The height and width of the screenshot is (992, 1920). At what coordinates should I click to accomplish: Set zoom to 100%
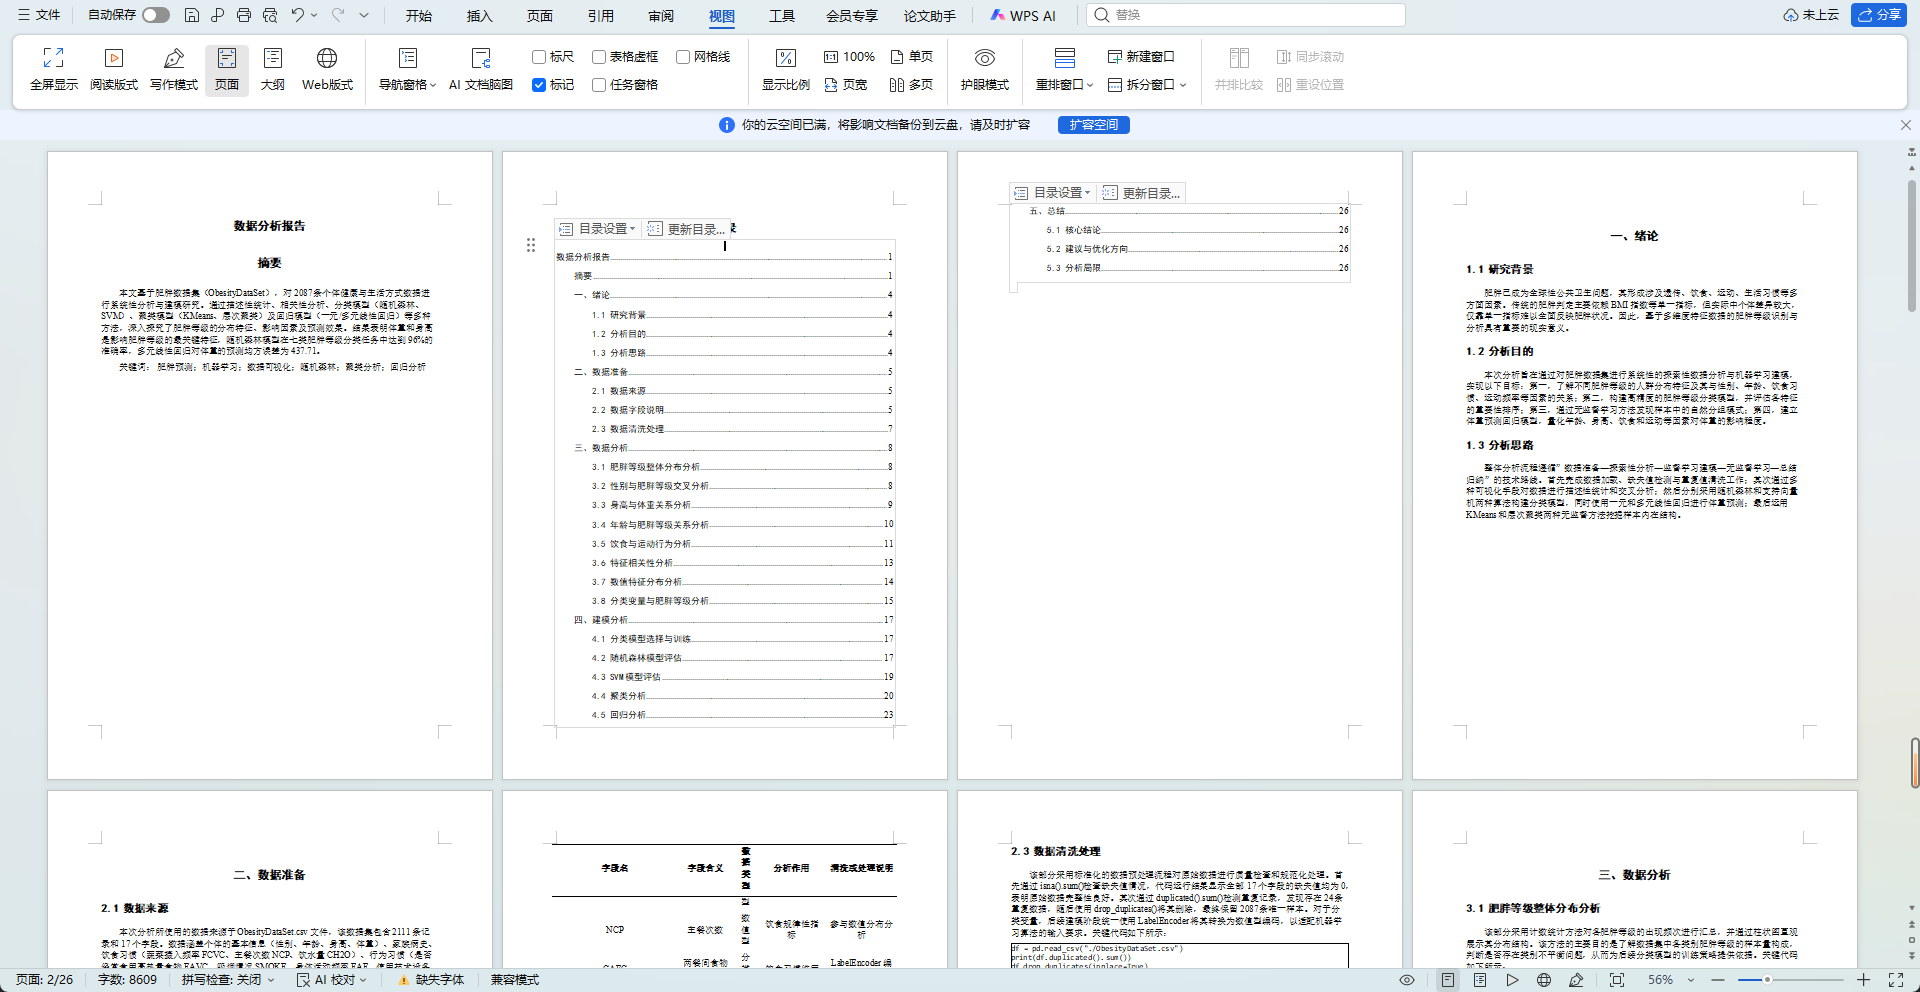click(849, 57)
